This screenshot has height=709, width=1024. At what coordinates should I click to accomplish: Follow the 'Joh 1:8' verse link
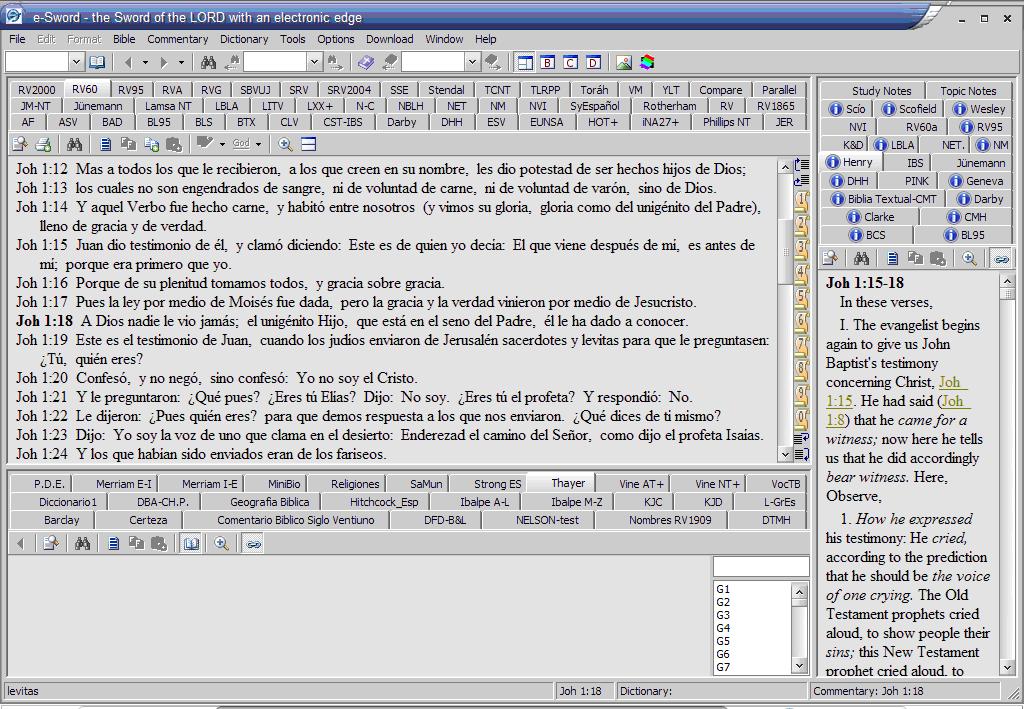point(897,410)
